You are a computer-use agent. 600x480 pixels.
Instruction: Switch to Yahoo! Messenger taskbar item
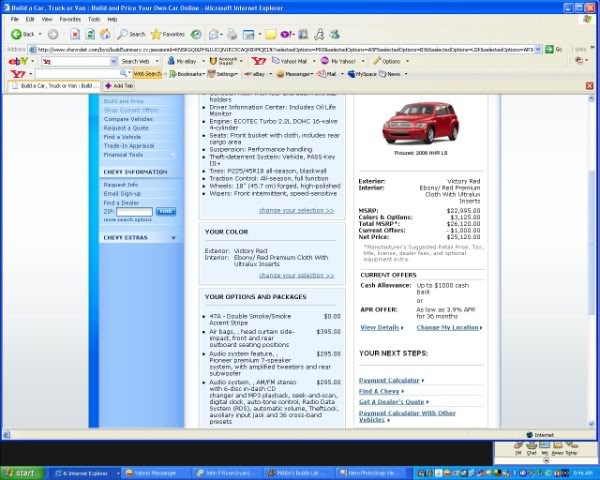(x=155, y=473)
